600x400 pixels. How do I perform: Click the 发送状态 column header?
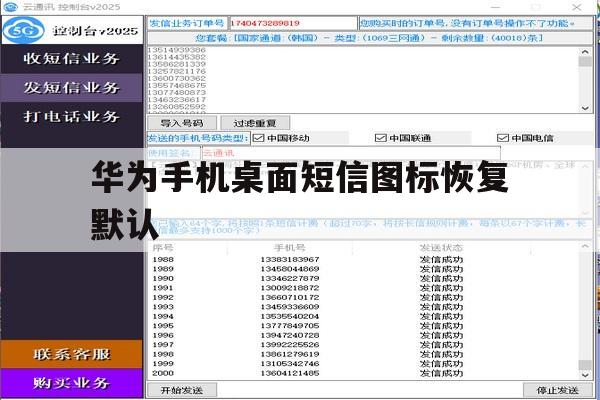coord(441,248)
